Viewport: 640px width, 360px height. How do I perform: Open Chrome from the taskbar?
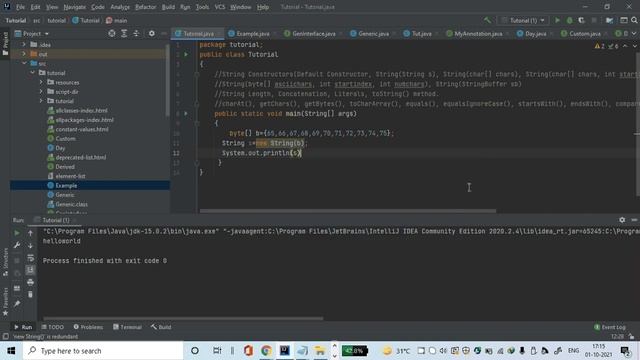pyautogui.click(x=267, y=351)
